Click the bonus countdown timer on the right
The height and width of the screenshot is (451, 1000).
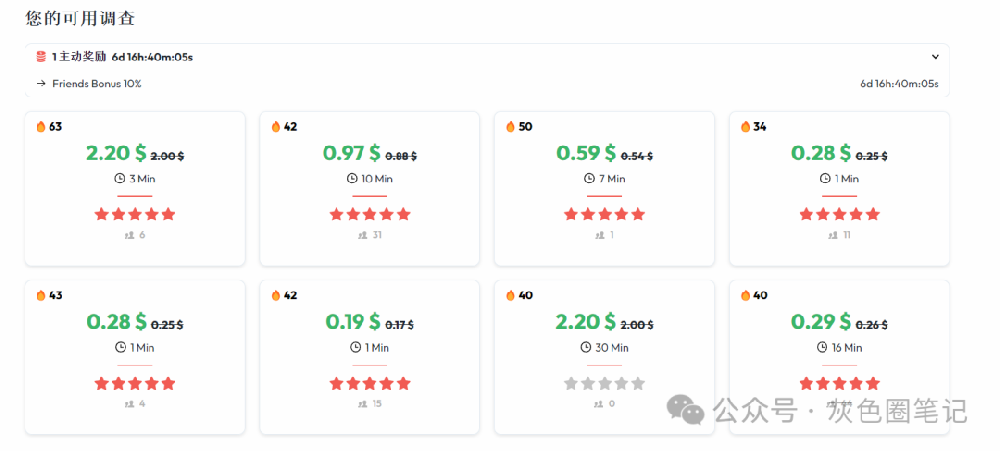pyautogui.click(x=899, y=84)
